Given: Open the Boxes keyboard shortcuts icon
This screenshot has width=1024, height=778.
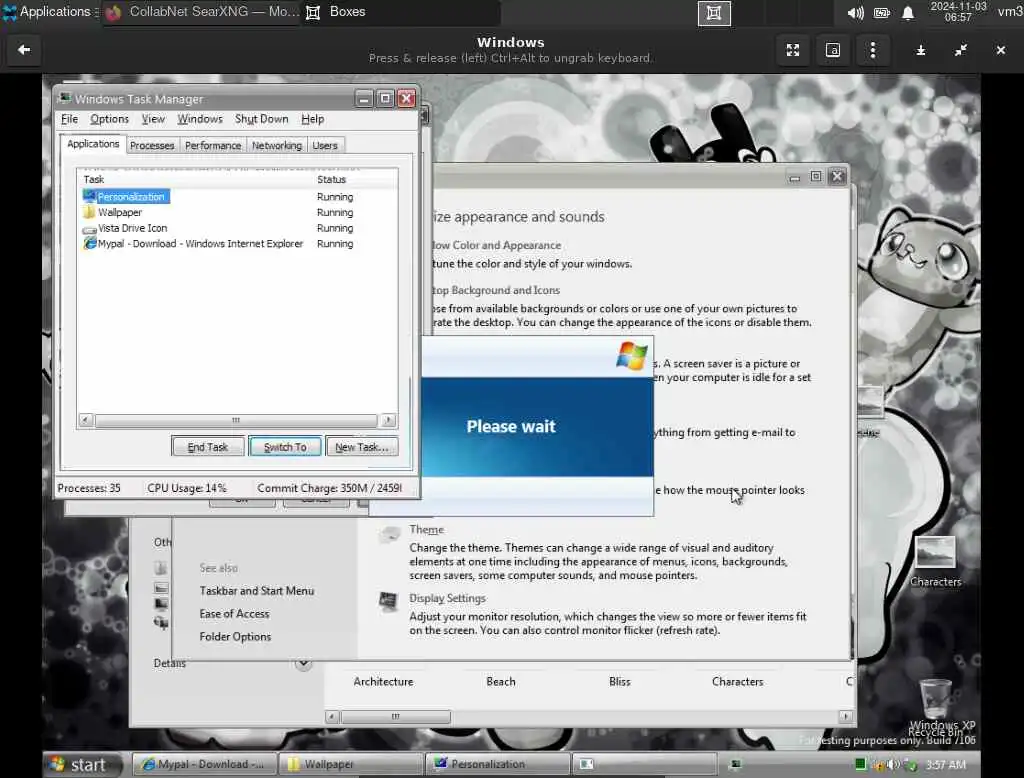Looking at the screenshot, I should tap(833, 50).
